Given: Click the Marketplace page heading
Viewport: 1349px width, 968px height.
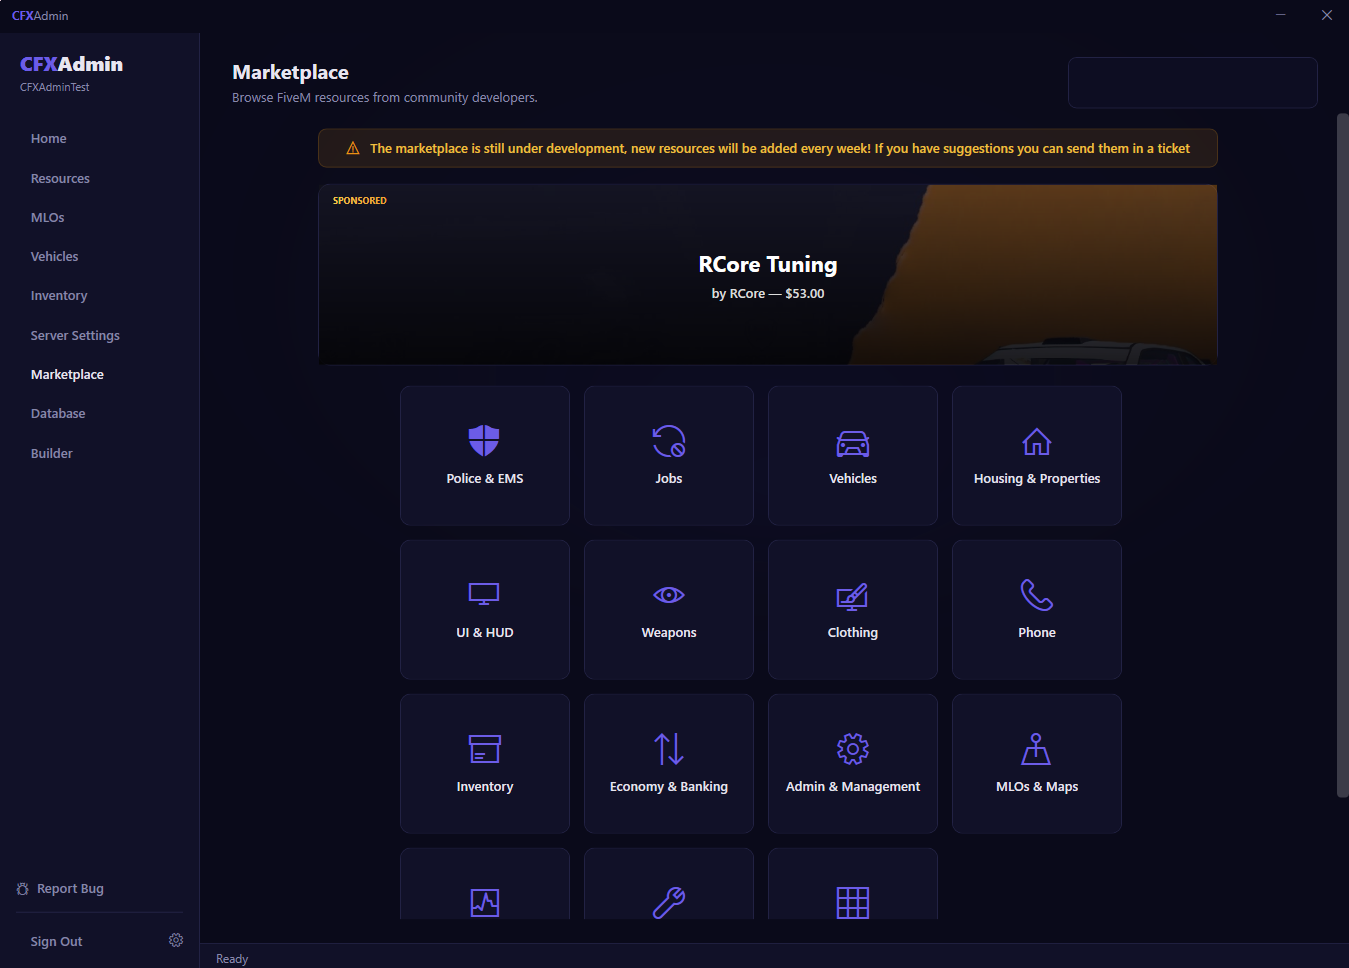Looking at the screenshot, I should tap(291, 72).
